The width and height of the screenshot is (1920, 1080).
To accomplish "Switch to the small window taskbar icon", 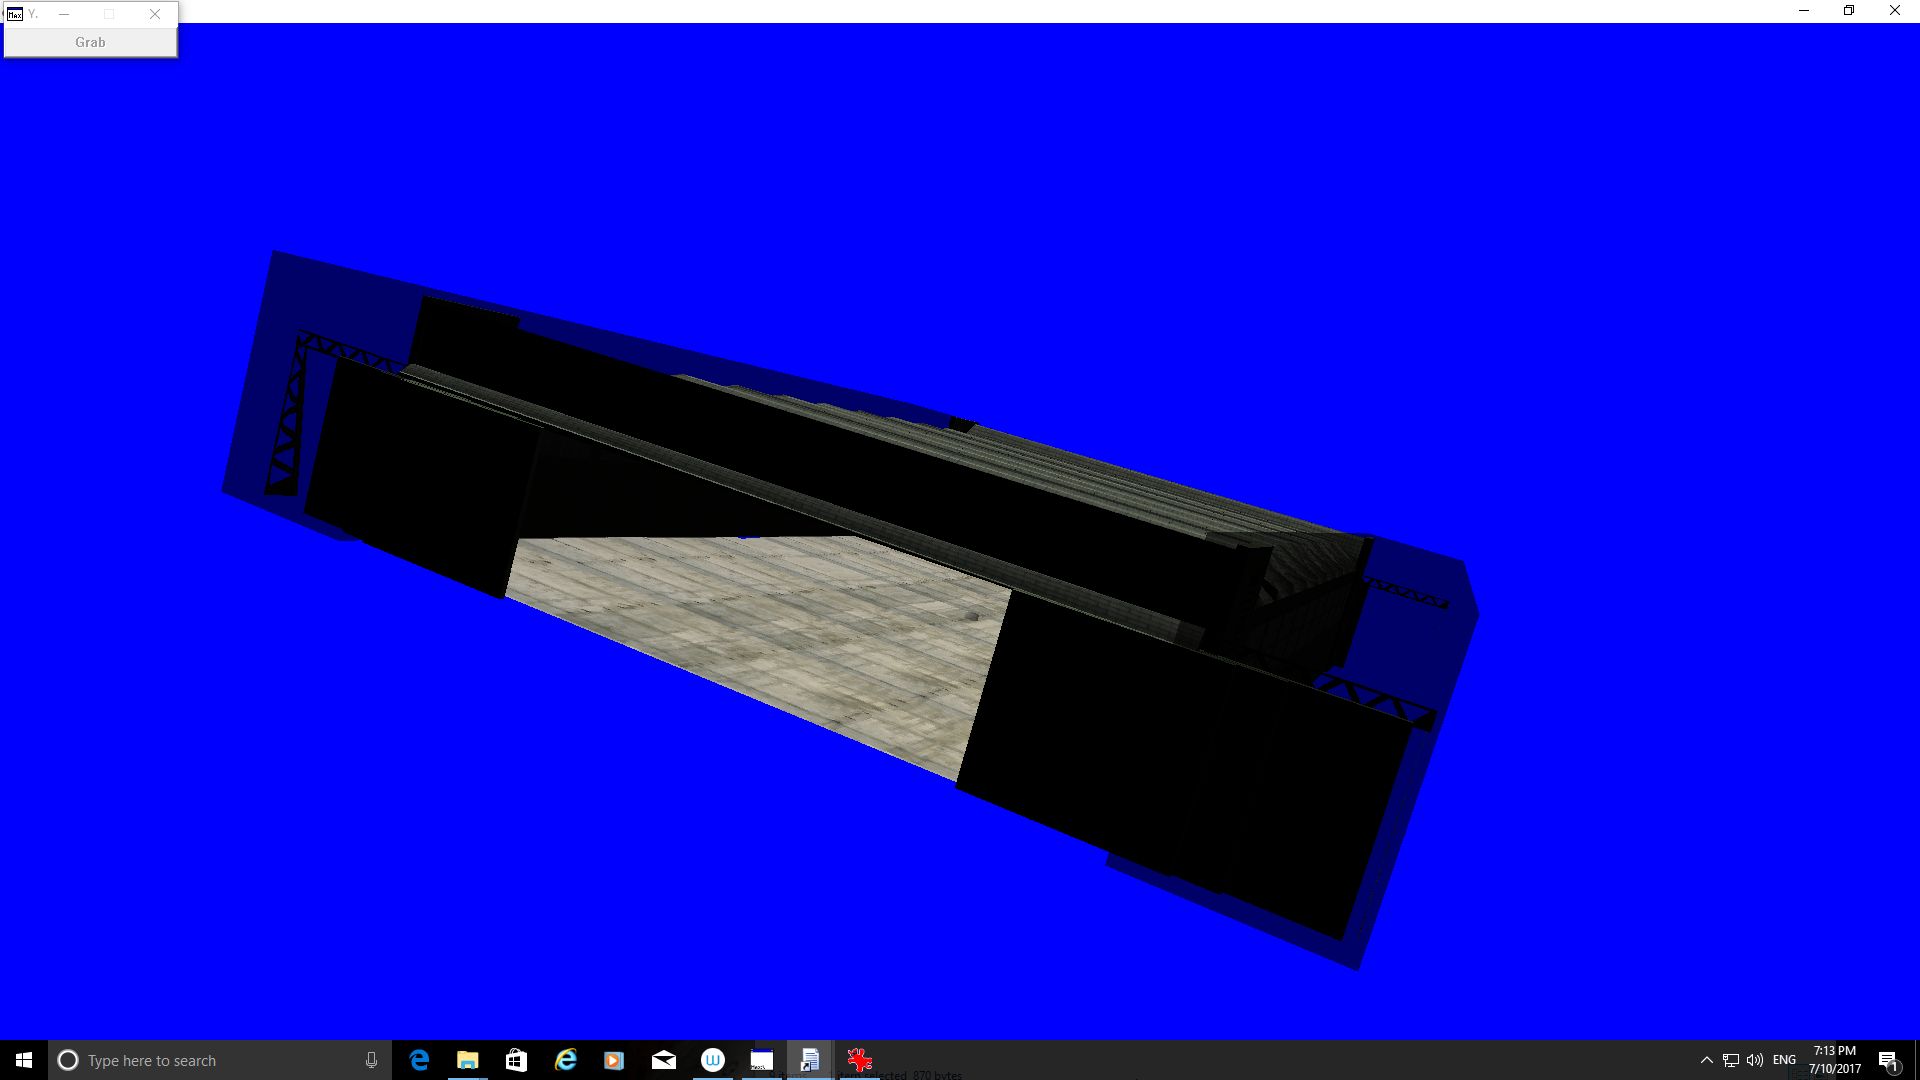I will (x=761, y=1060).
